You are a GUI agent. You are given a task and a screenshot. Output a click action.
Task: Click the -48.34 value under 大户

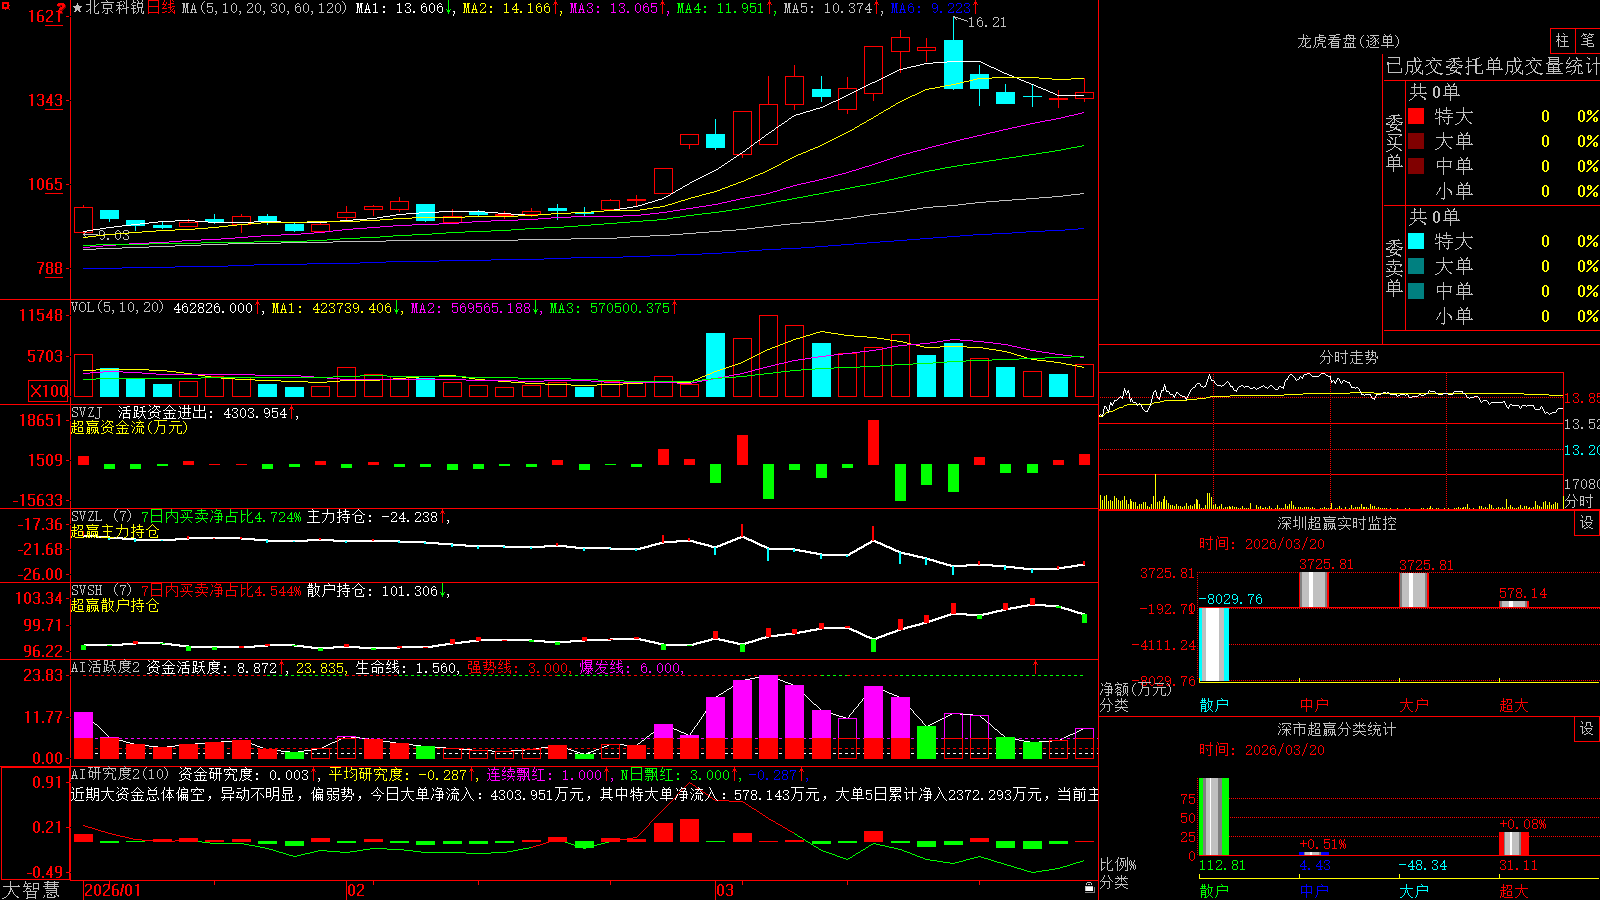(1422, 865)
